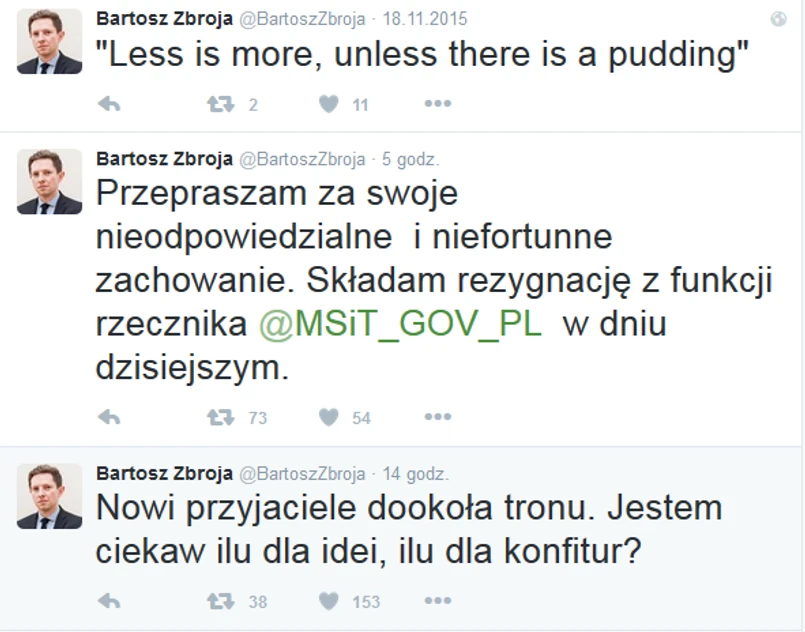This screenshot has height=632, width=805.
Task: Open the @MSiT_GOV_PL mention link
Action: [x=400, y=326]
